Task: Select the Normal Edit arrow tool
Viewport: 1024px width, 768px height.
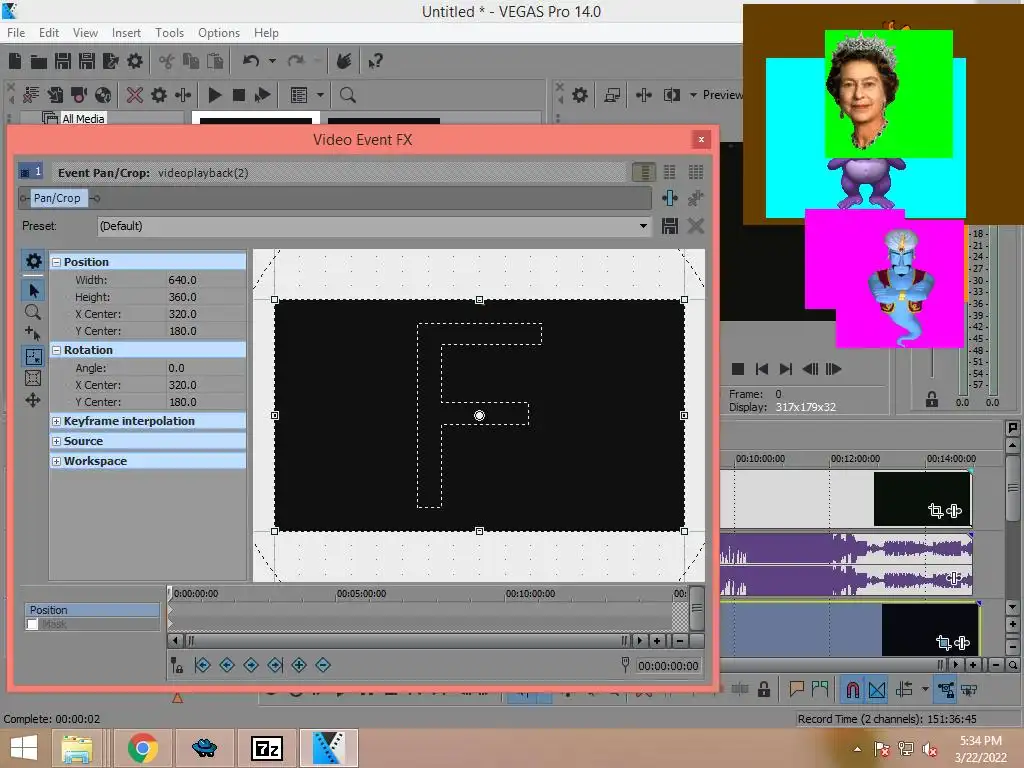Action: pos(33,290)
